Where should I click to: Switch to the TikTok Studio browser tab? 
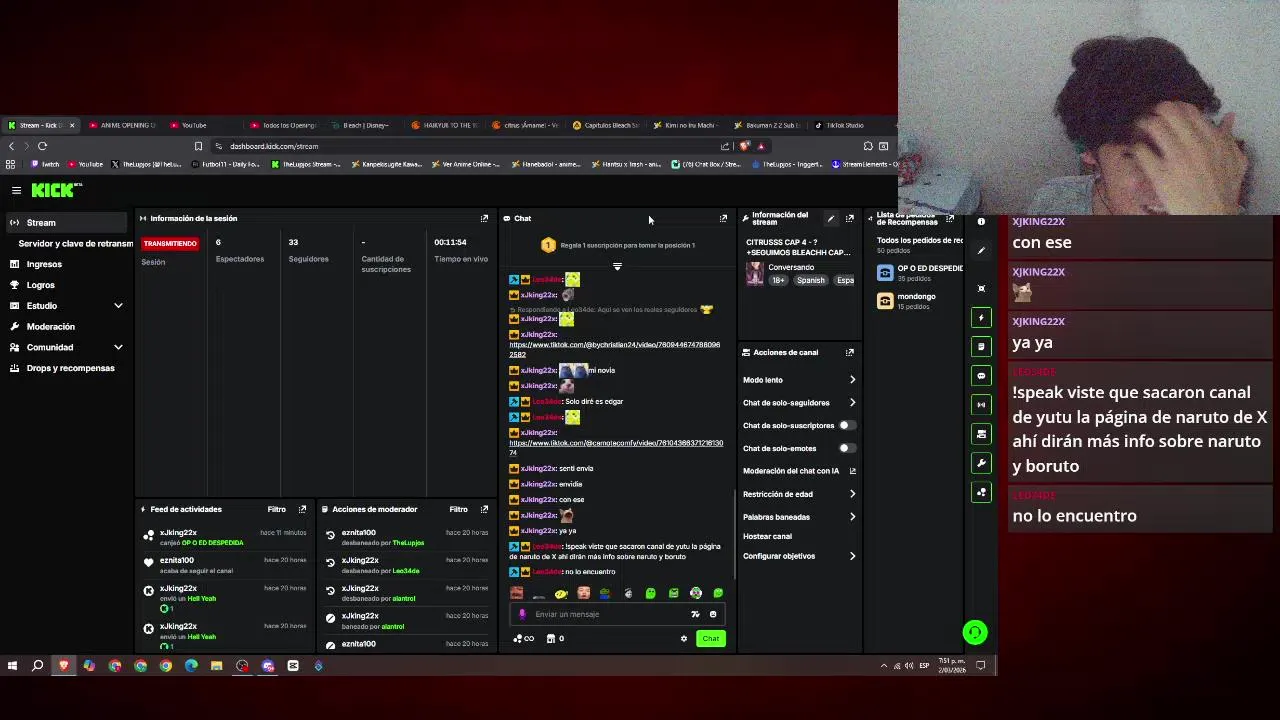click(845, 125)
